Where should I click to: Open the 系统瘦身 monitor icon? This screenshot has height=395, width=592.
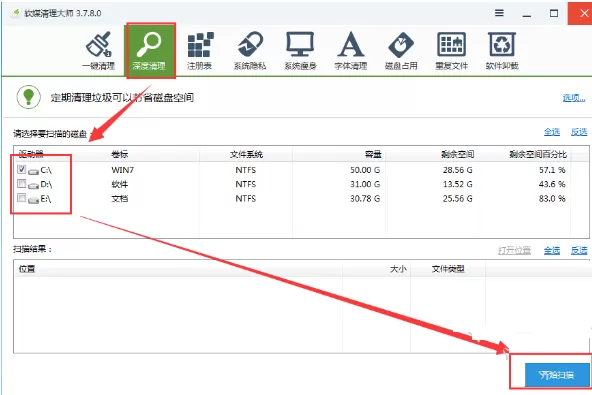300,51
